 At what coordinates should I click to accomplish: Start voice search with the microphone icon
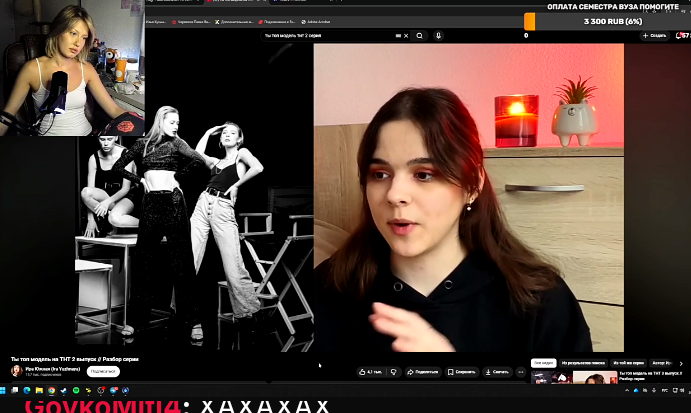[438, 36]
